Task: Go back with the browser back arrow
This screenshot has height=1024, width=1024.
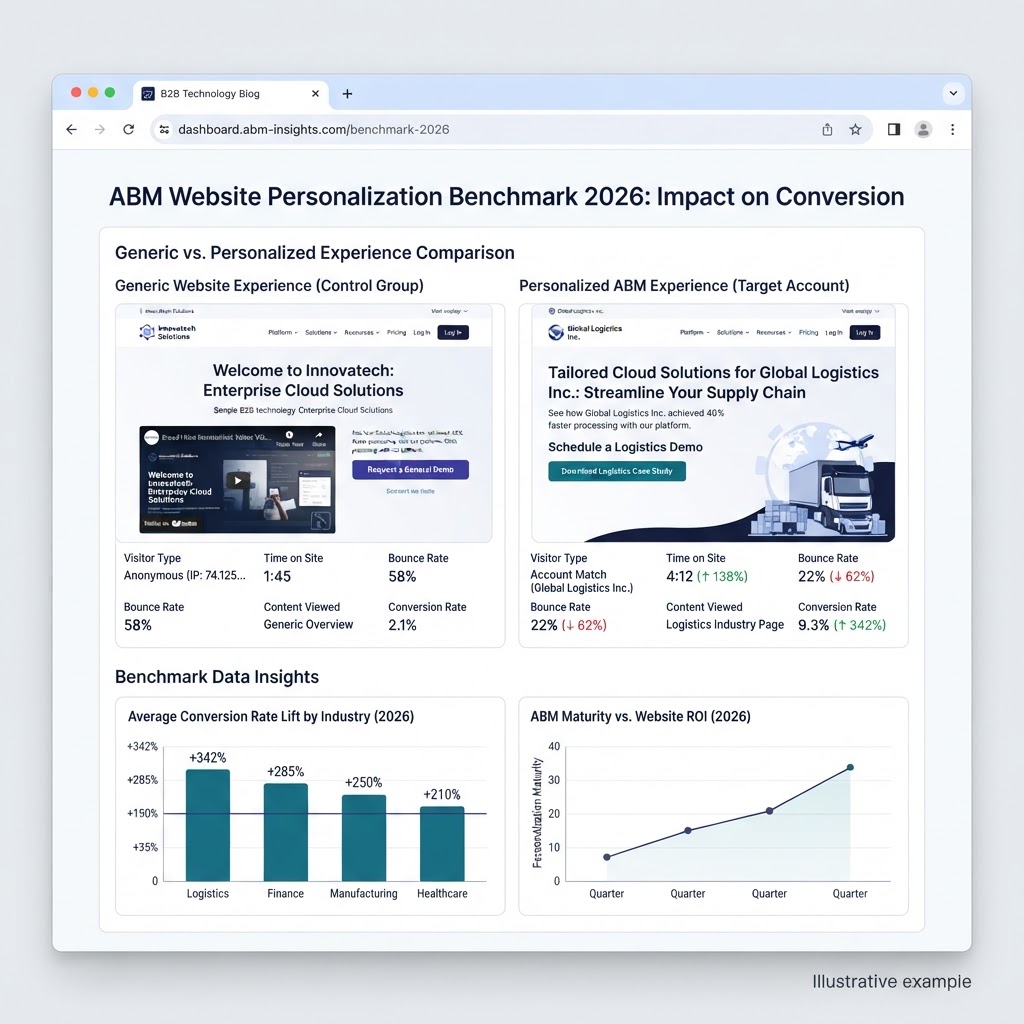Action: 72,129
